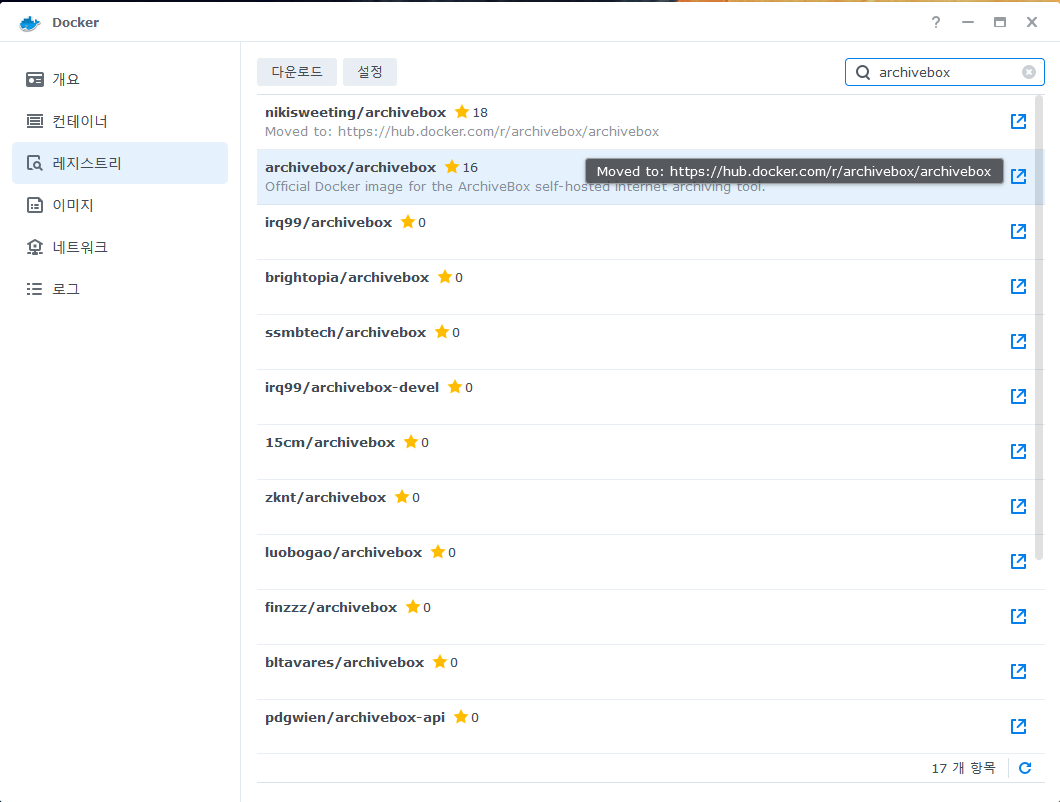
Task: Click the 다운로드 button
Action: pyautogui.click(x=297, y=72)
